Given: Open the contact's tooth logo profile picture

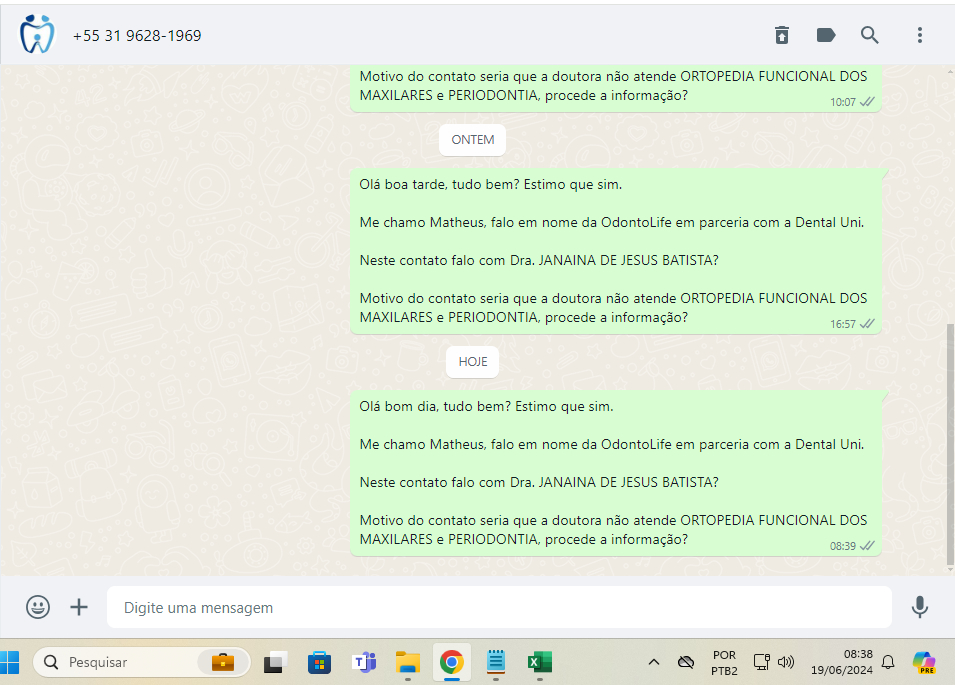Looking at the screenshot, I should (37, 35).
